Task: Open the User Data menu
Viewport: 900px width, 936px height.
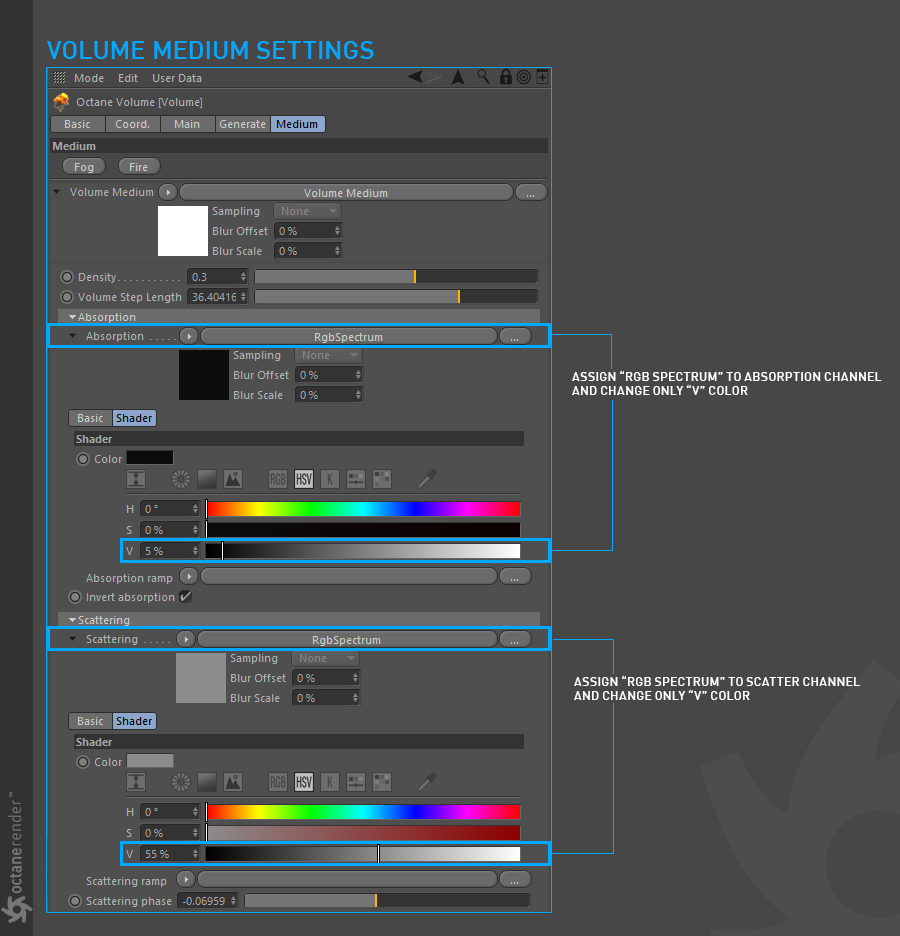Action: (177, 78)
